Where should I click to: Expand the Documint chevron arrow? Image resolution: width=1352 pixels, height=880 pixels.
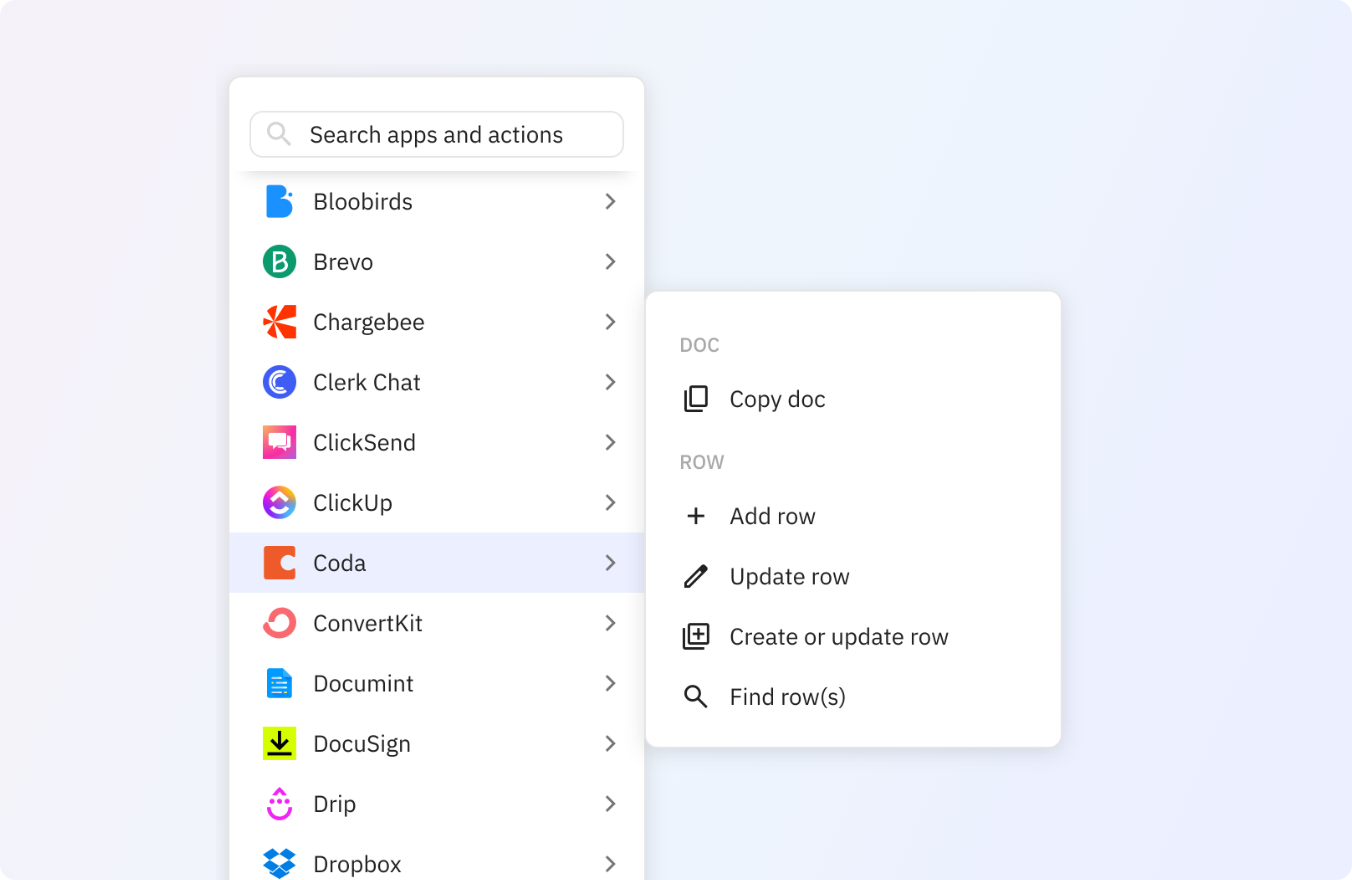click(x=610, y=683)
